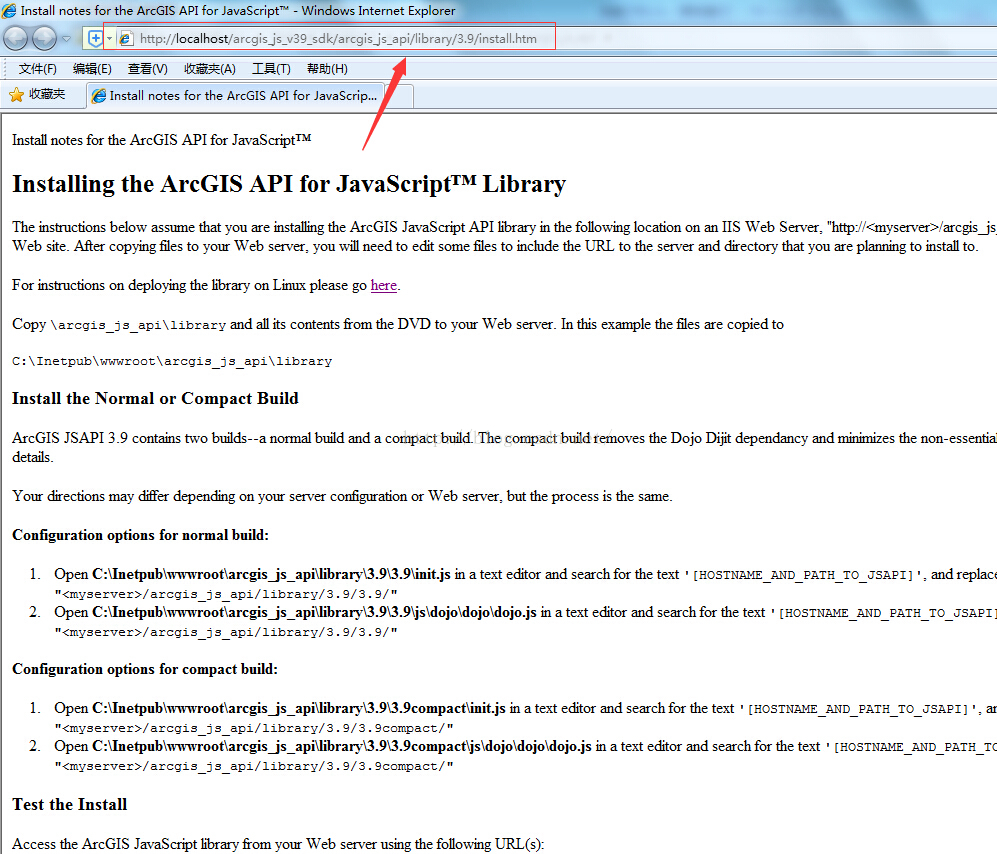The height and width of the screenshot is (854, 997).
Task: Click heading 'Install the Normal or Compact Build'
Action: coord(155,399)
